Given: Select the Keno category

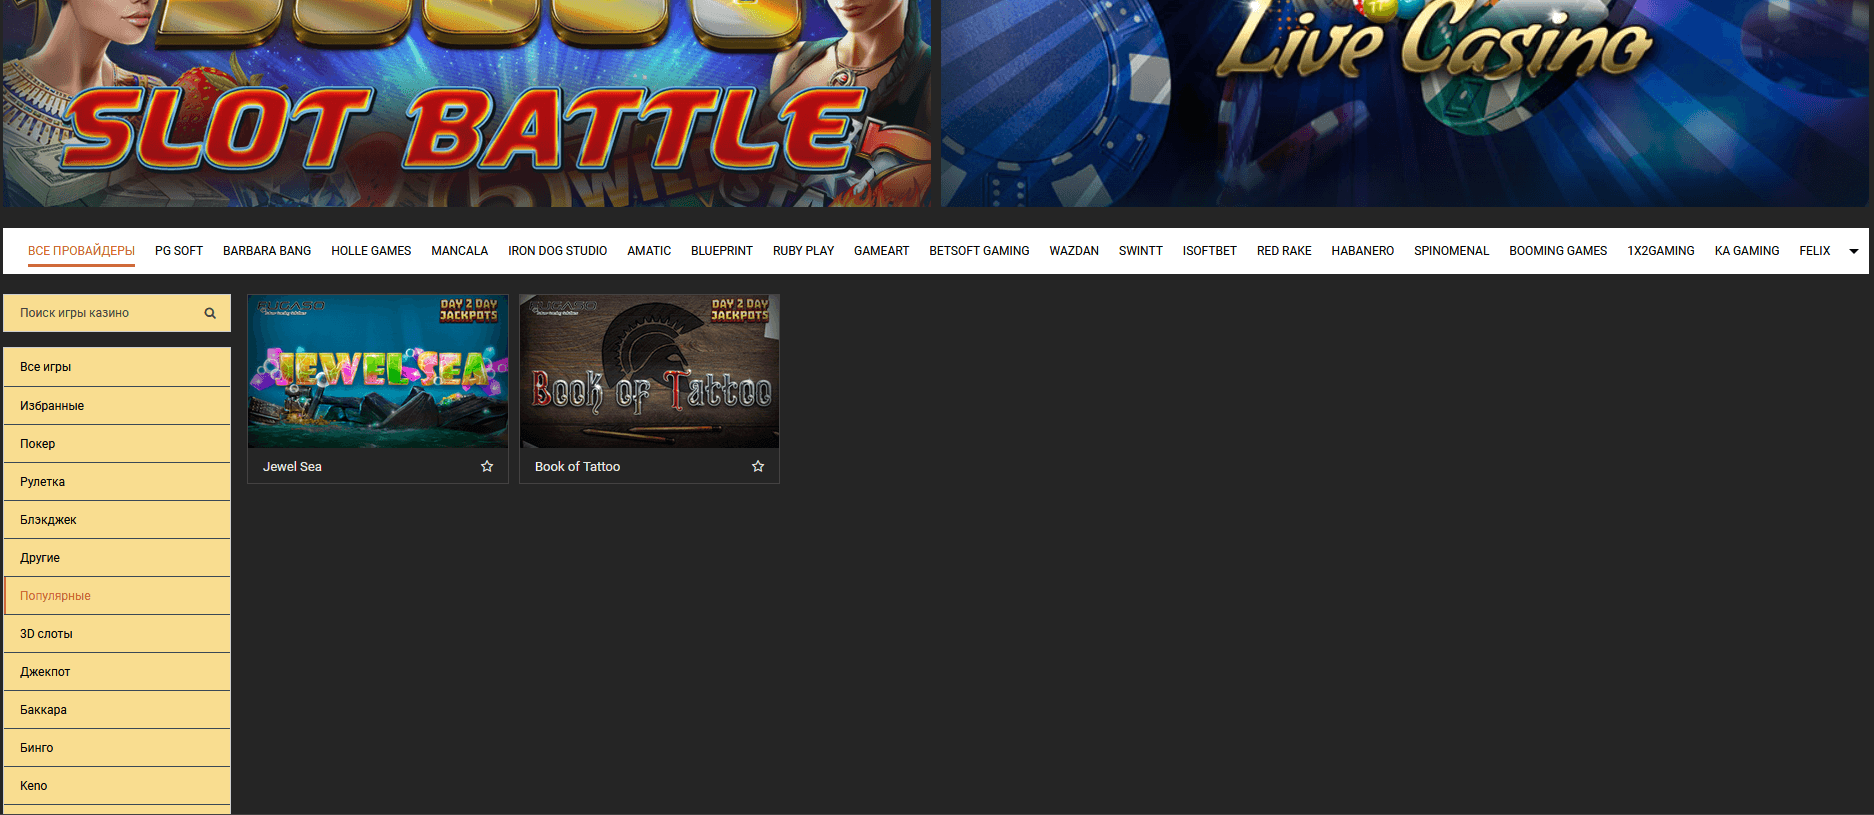Looking at the screenshot, I should click(117, 786).
